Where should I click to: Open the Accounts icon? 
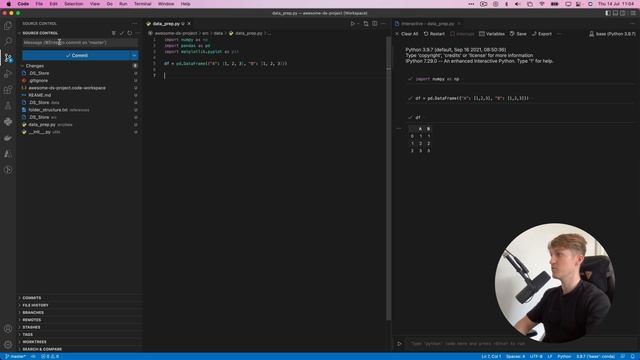click(8, 329)
